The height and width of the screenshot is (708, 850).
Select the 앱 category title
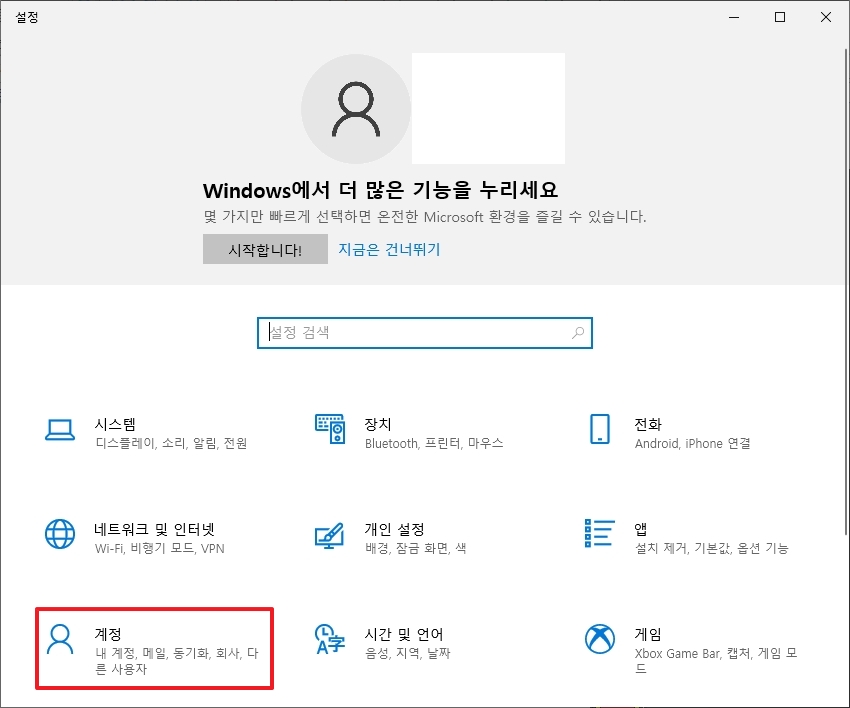pos(641,529)
